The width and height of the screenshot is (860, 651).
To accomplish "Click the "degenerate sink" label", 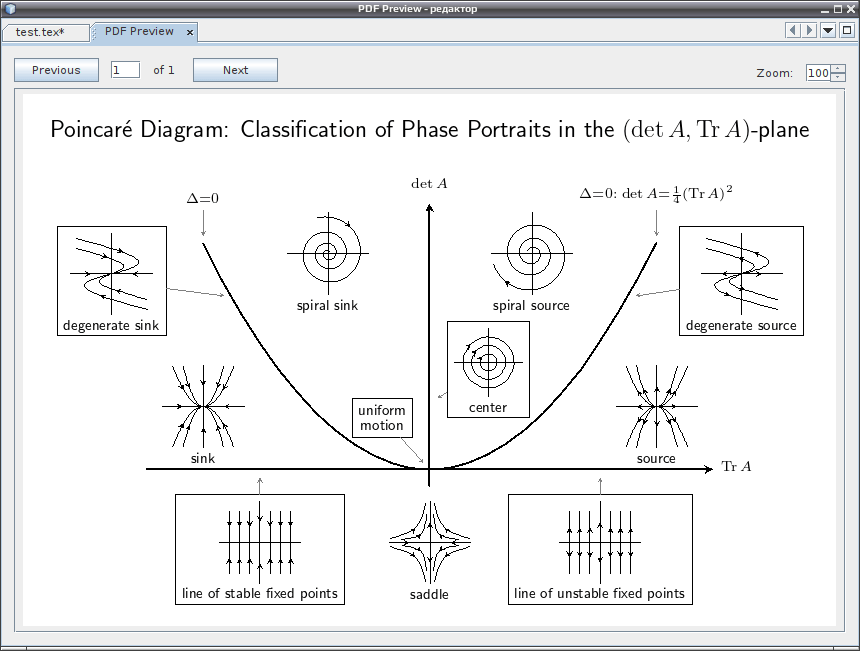I will [x=111, y=326].
